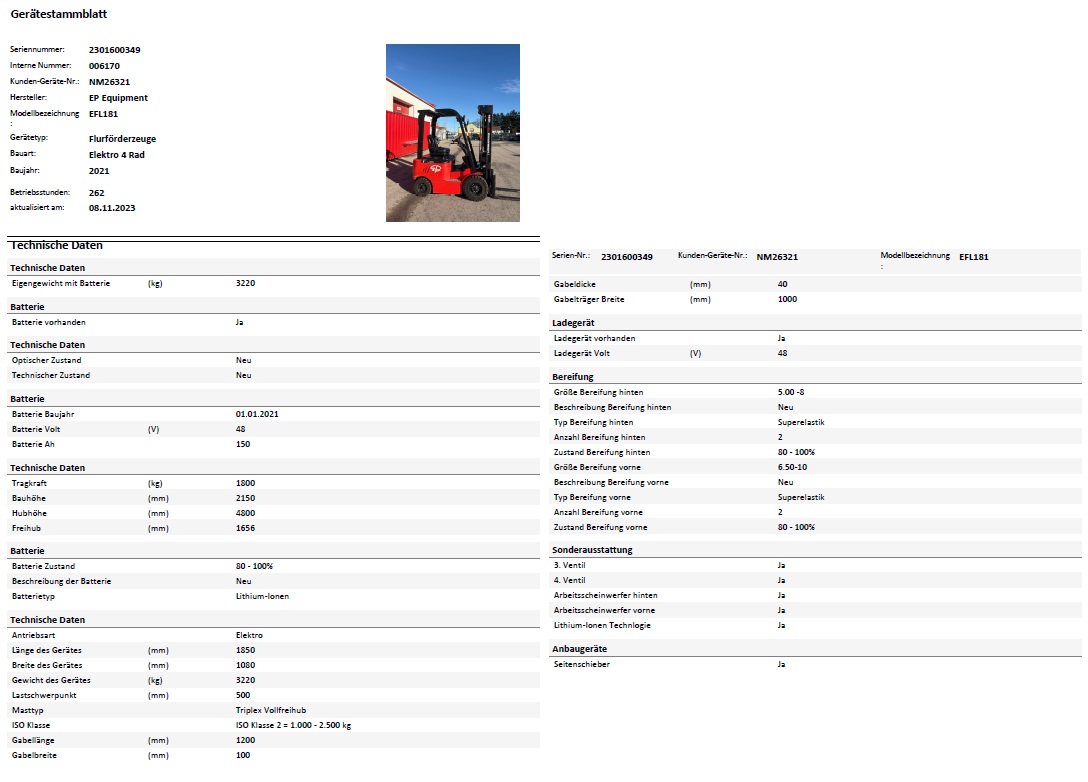Click the Ladegerät section heading
Viewport: 1088px width, 782px height.
[574, 323]
